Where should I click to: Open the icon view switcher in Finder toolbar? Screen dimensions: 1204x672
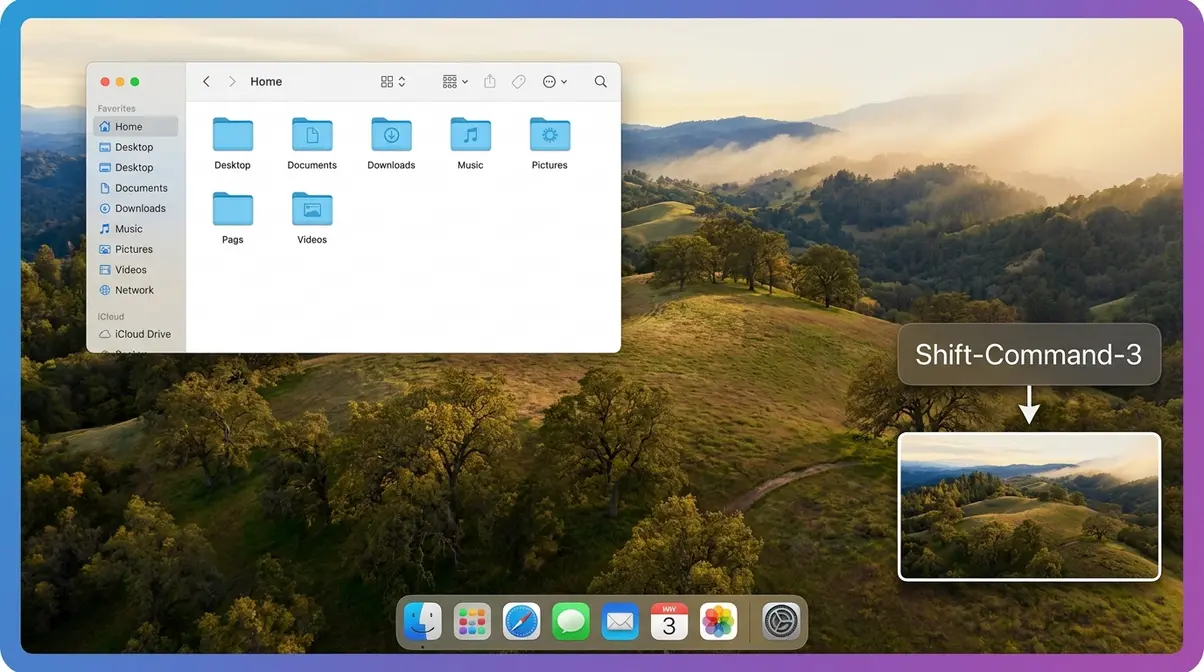pos(393,82)
